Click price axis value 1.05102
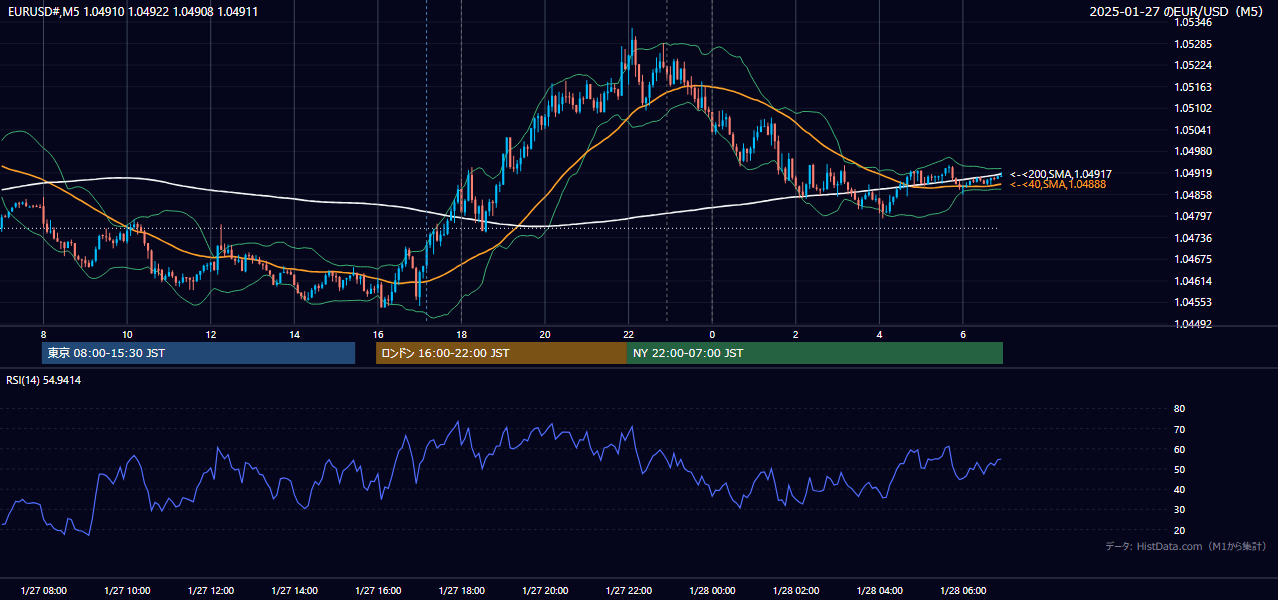Viewport: 1278px width, 600px height. (1192, 108)
